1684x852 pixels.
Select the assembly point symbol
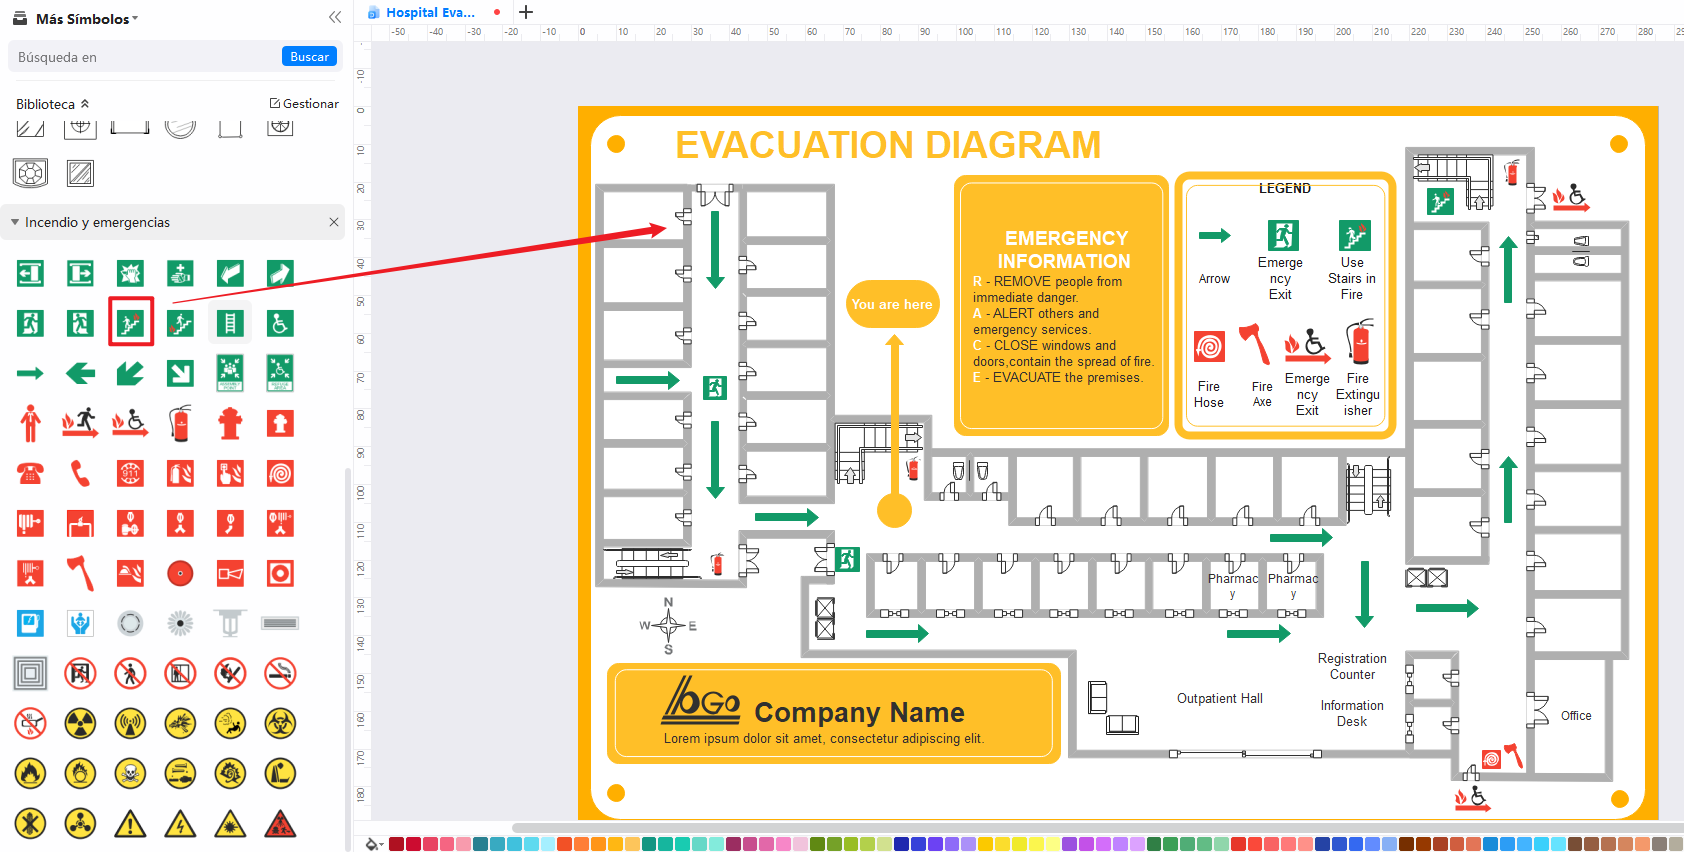[x=230, y=372]
